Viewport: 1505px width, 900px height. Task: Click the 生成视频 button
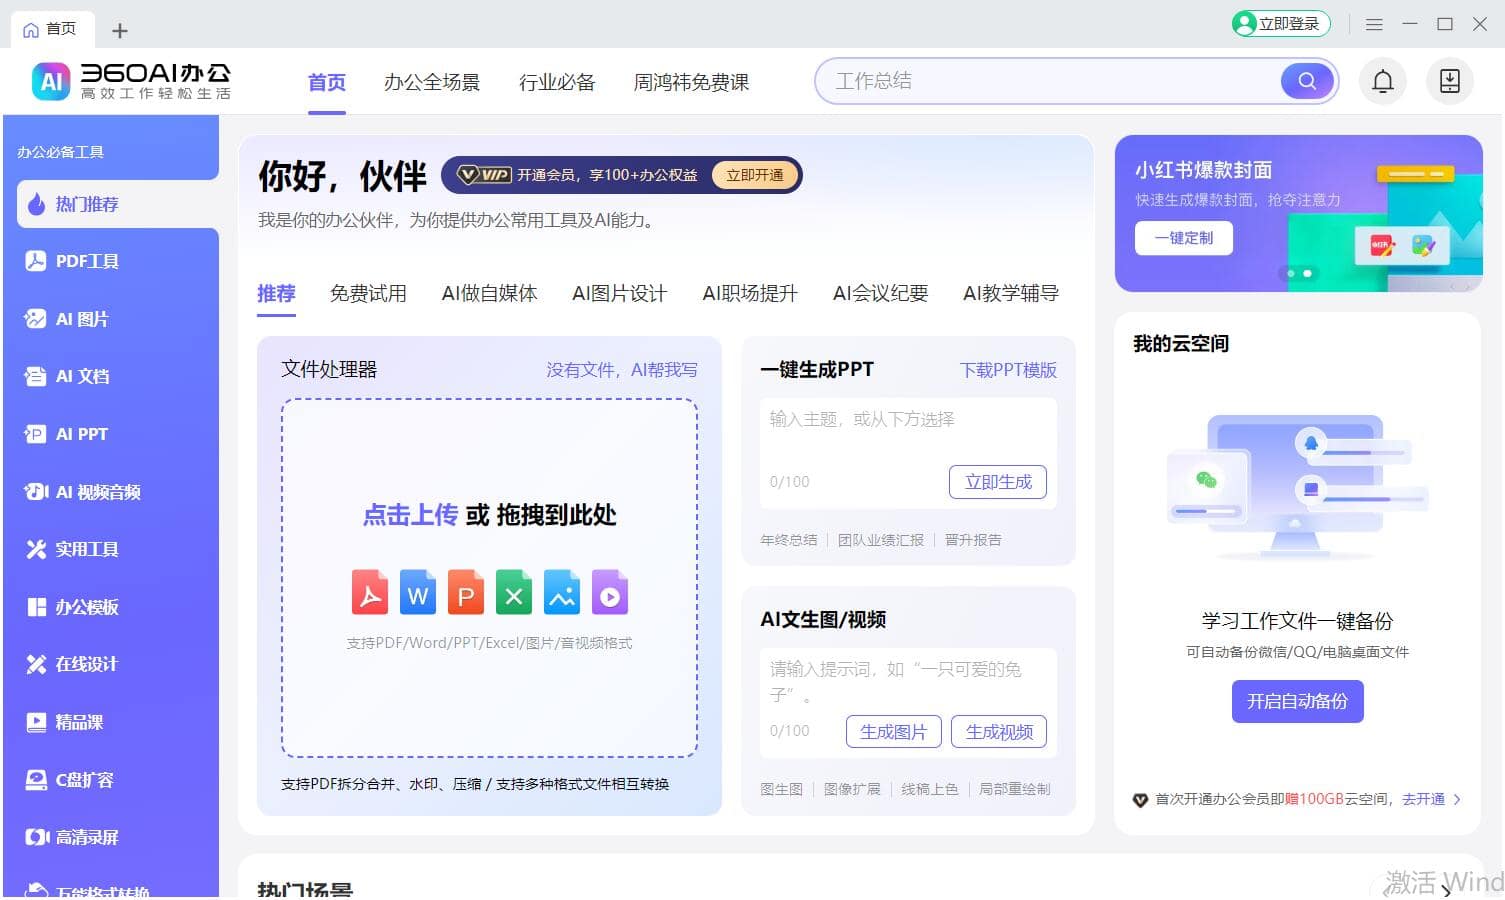999,732
